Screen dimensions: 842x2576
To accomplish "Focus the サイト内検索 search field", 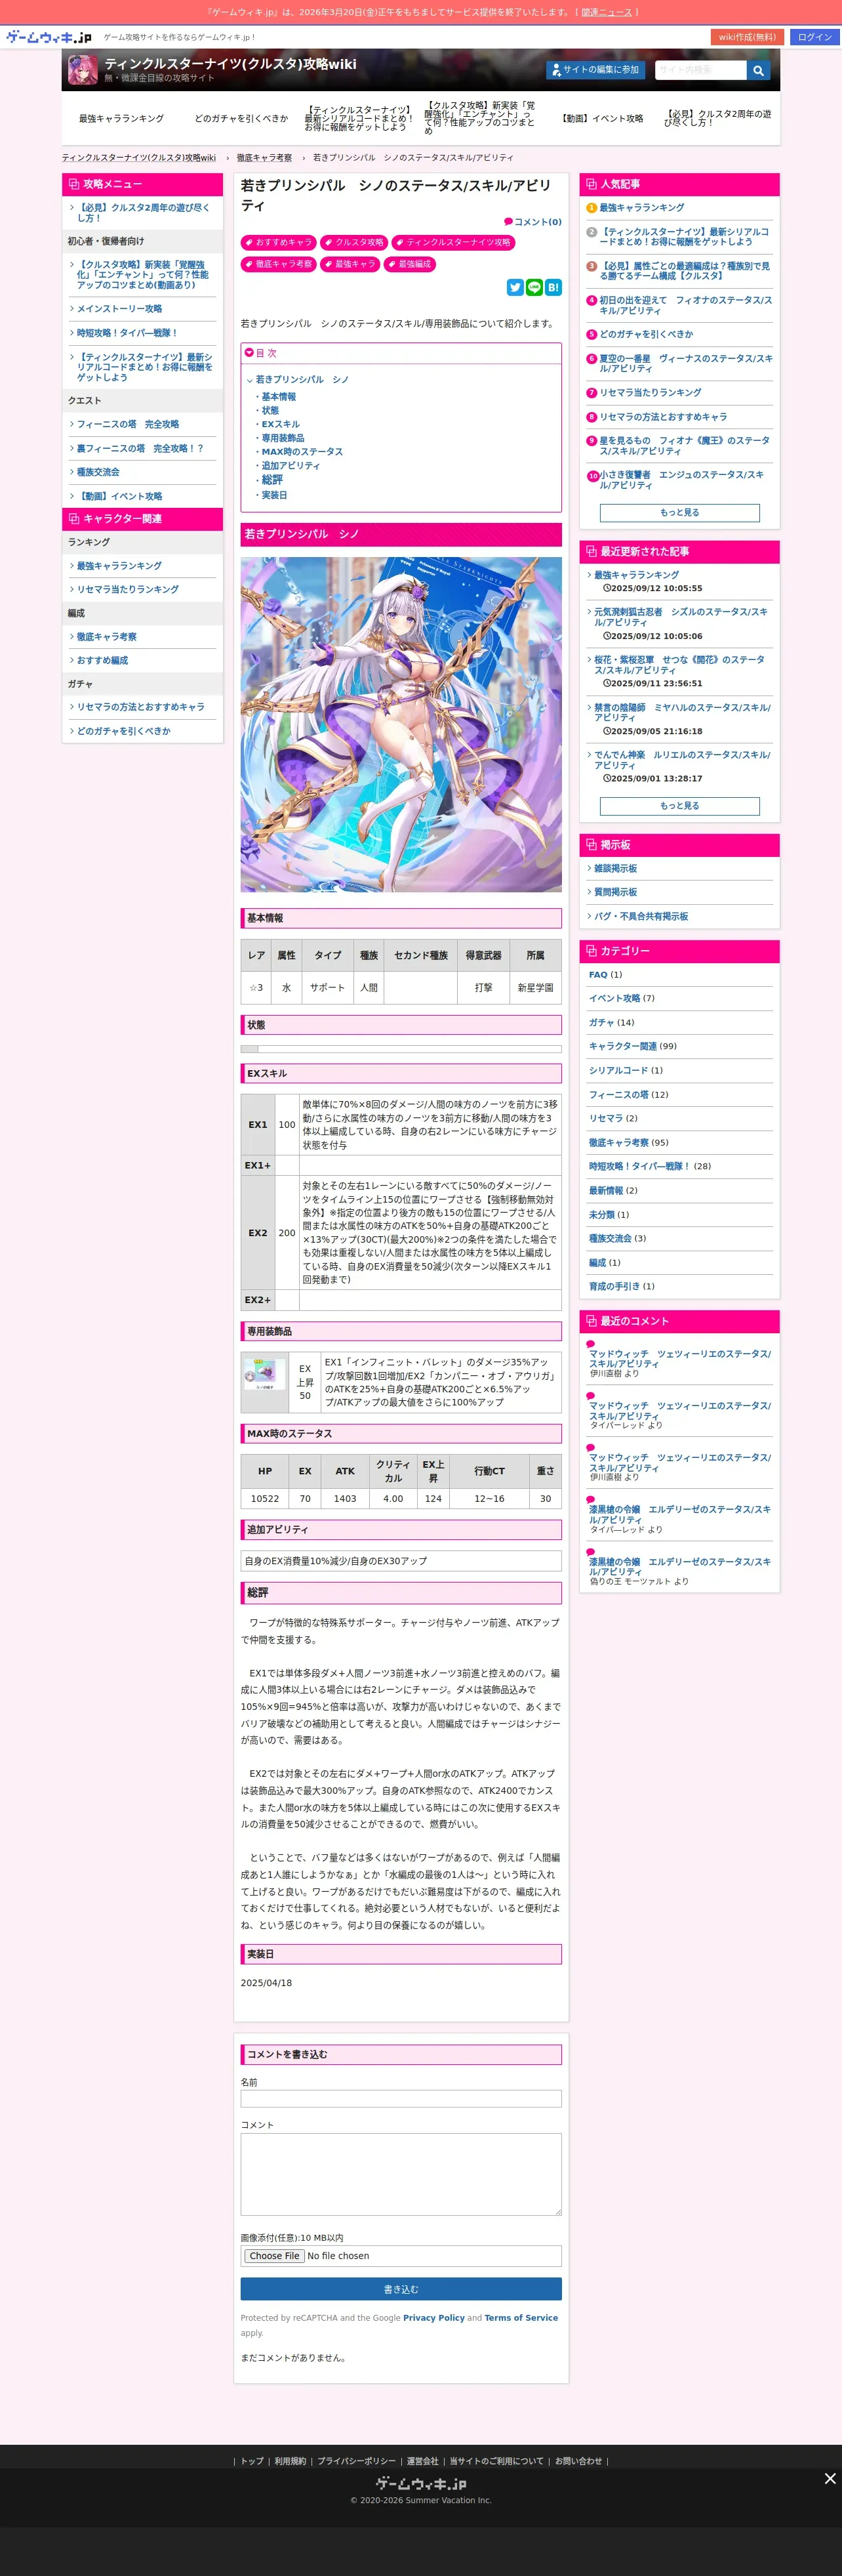I will pos(700,70).
